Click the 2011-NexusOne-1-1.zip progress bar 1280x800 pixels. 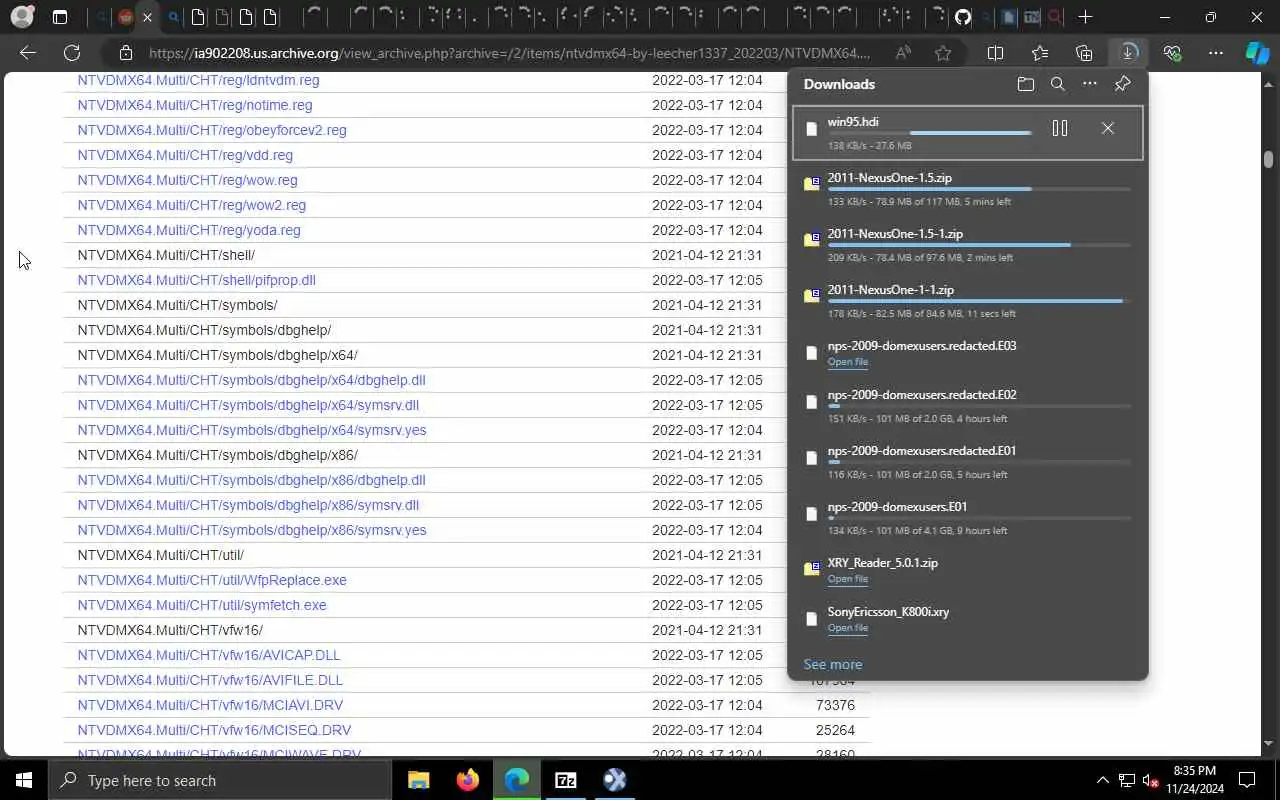[x=979, y=301]
